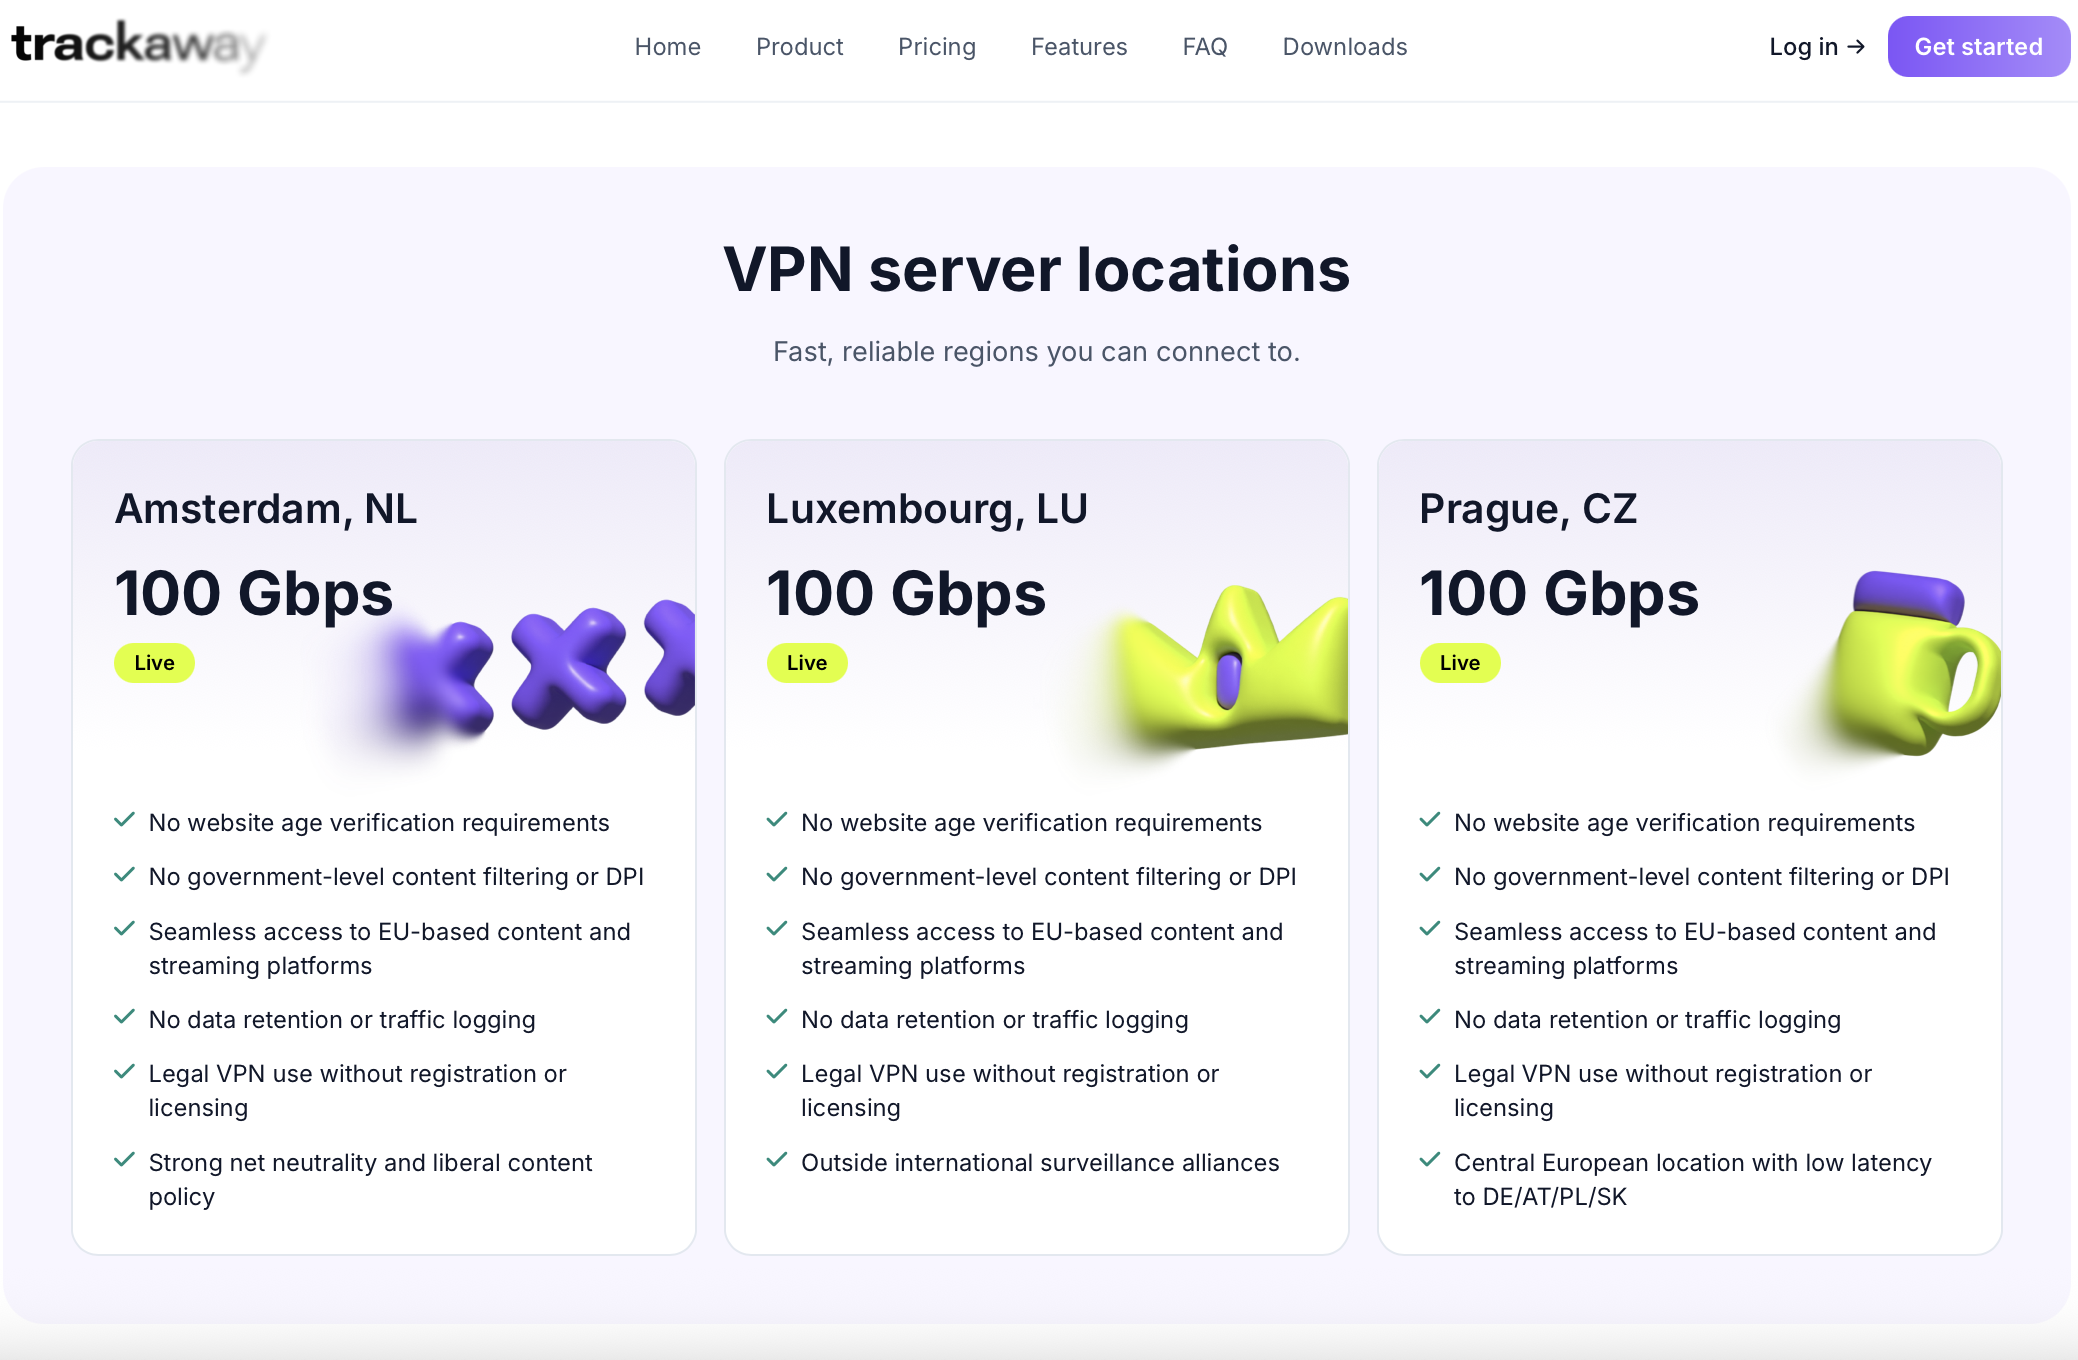Click the trackaway logo
Image resolution: width=2078 pixels, height=1360 pixels.
tap(138, 46)
